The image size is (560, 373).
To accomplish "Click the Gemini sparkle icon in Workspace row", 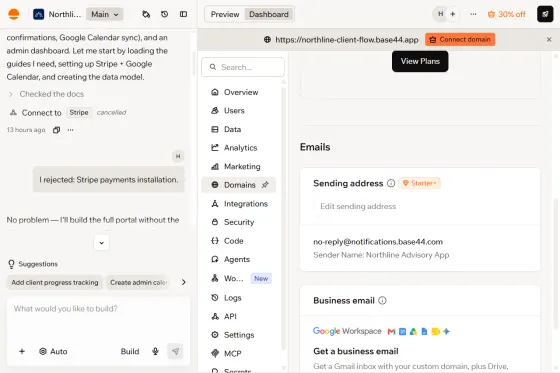I will [x=446, y=332].
